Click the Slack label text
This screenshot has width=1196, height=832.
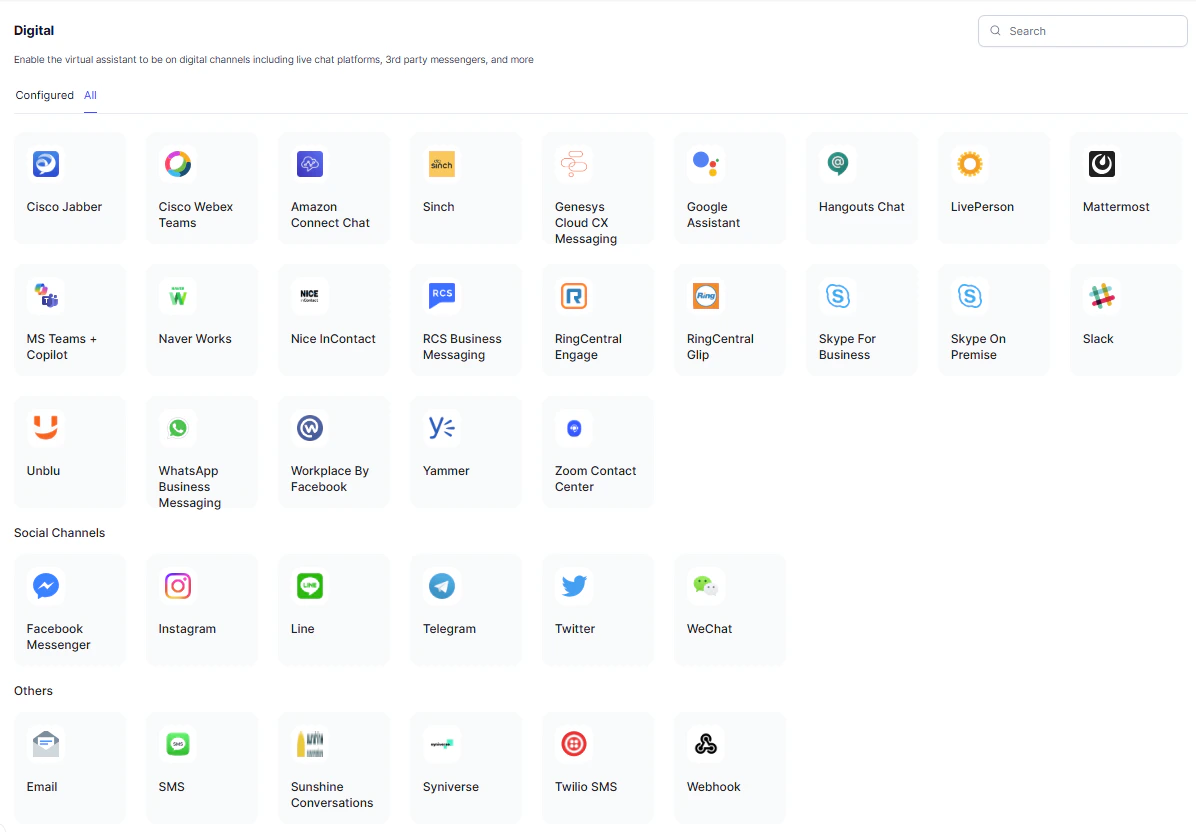pos(1098,339)
